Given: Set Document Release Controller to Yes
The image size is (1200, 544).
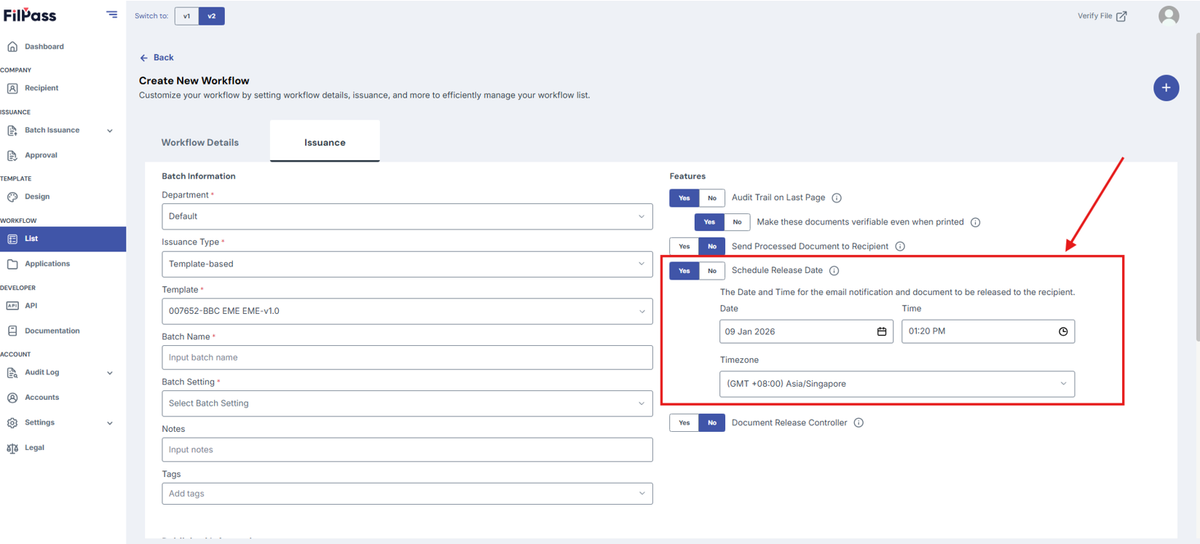Looking at the screenshot, I should [684, 423].
